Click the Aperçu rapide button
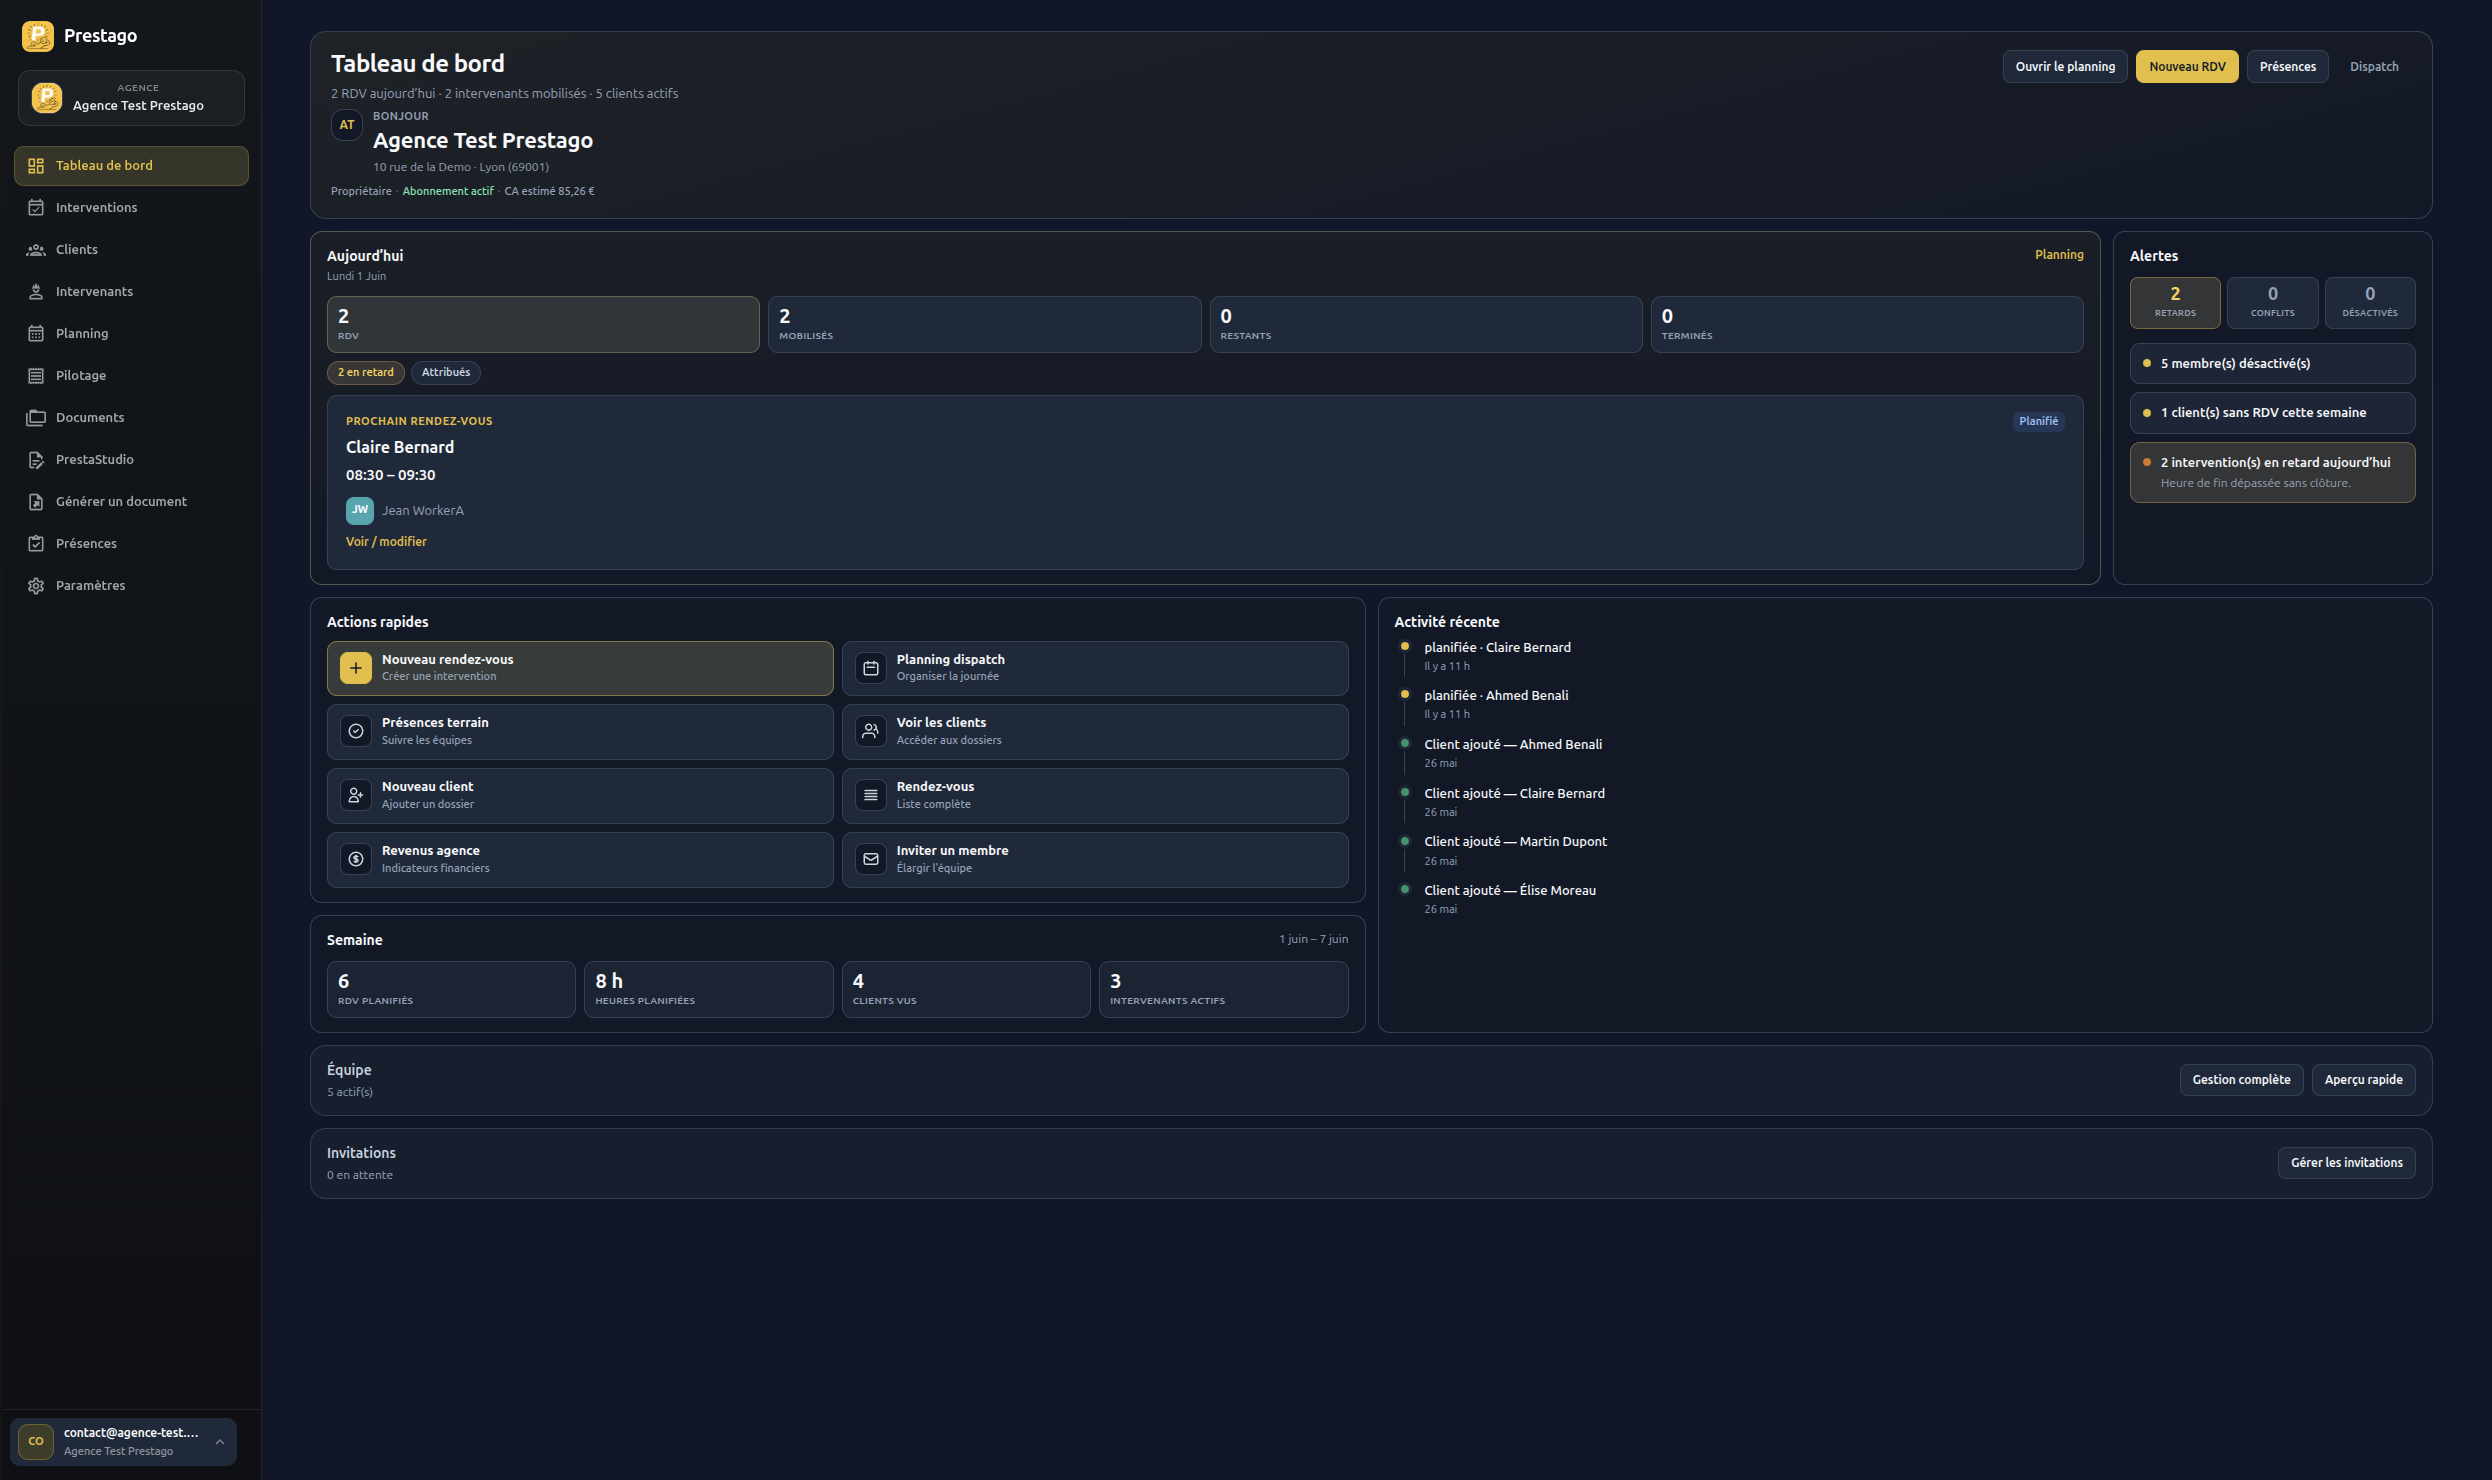2492x1480 pixels. tap(2363, 1080)
